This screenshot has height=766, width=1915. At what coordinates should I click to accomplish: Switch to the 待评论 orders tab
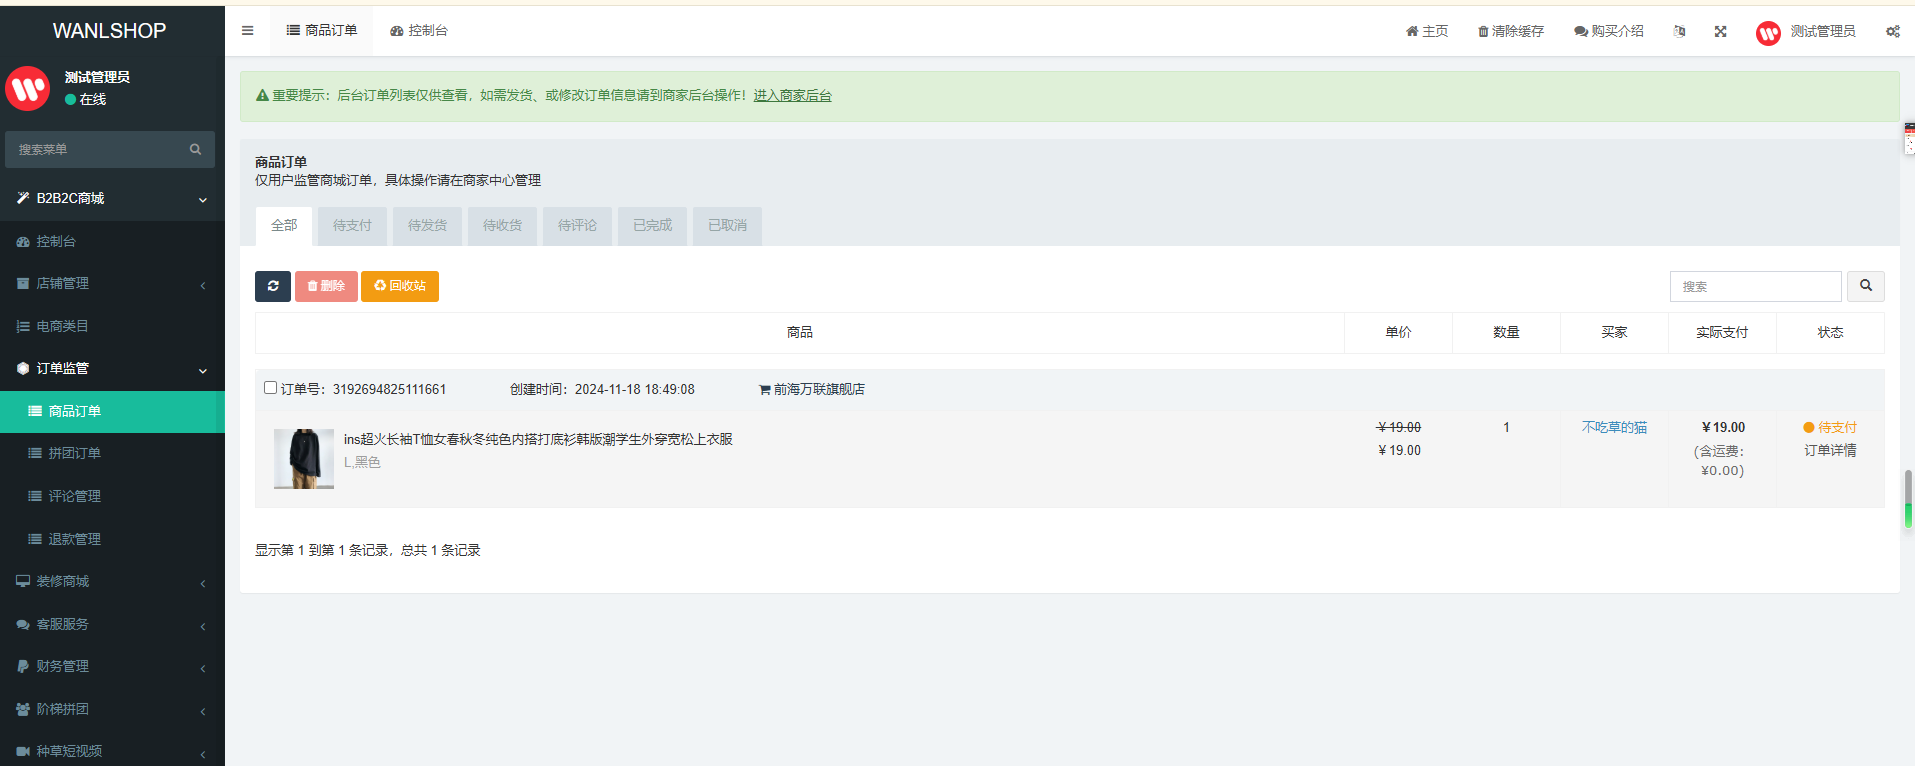[577, 226]
